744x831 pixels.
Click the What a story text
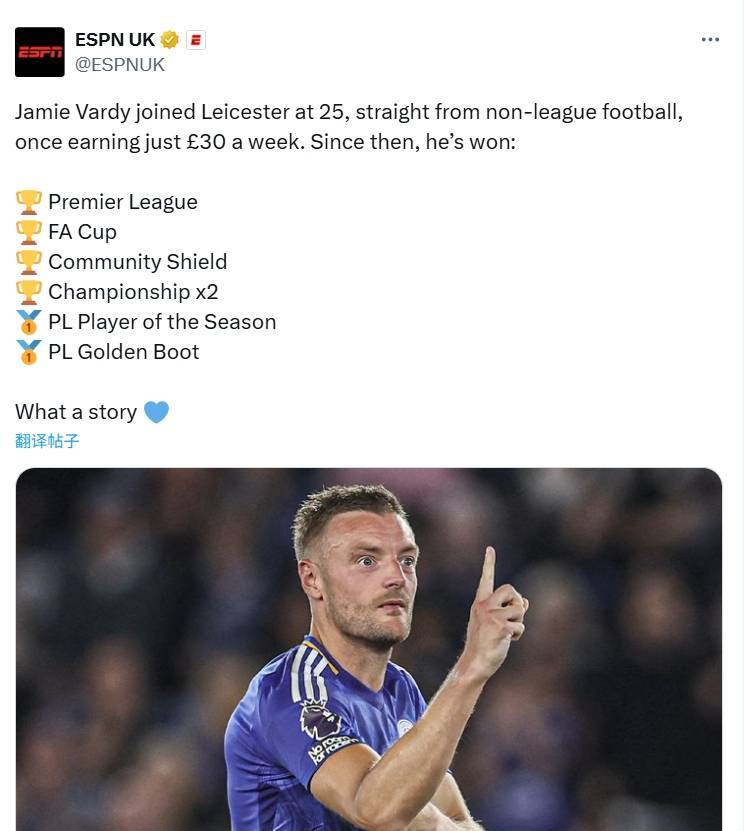[x=75, y=411]
